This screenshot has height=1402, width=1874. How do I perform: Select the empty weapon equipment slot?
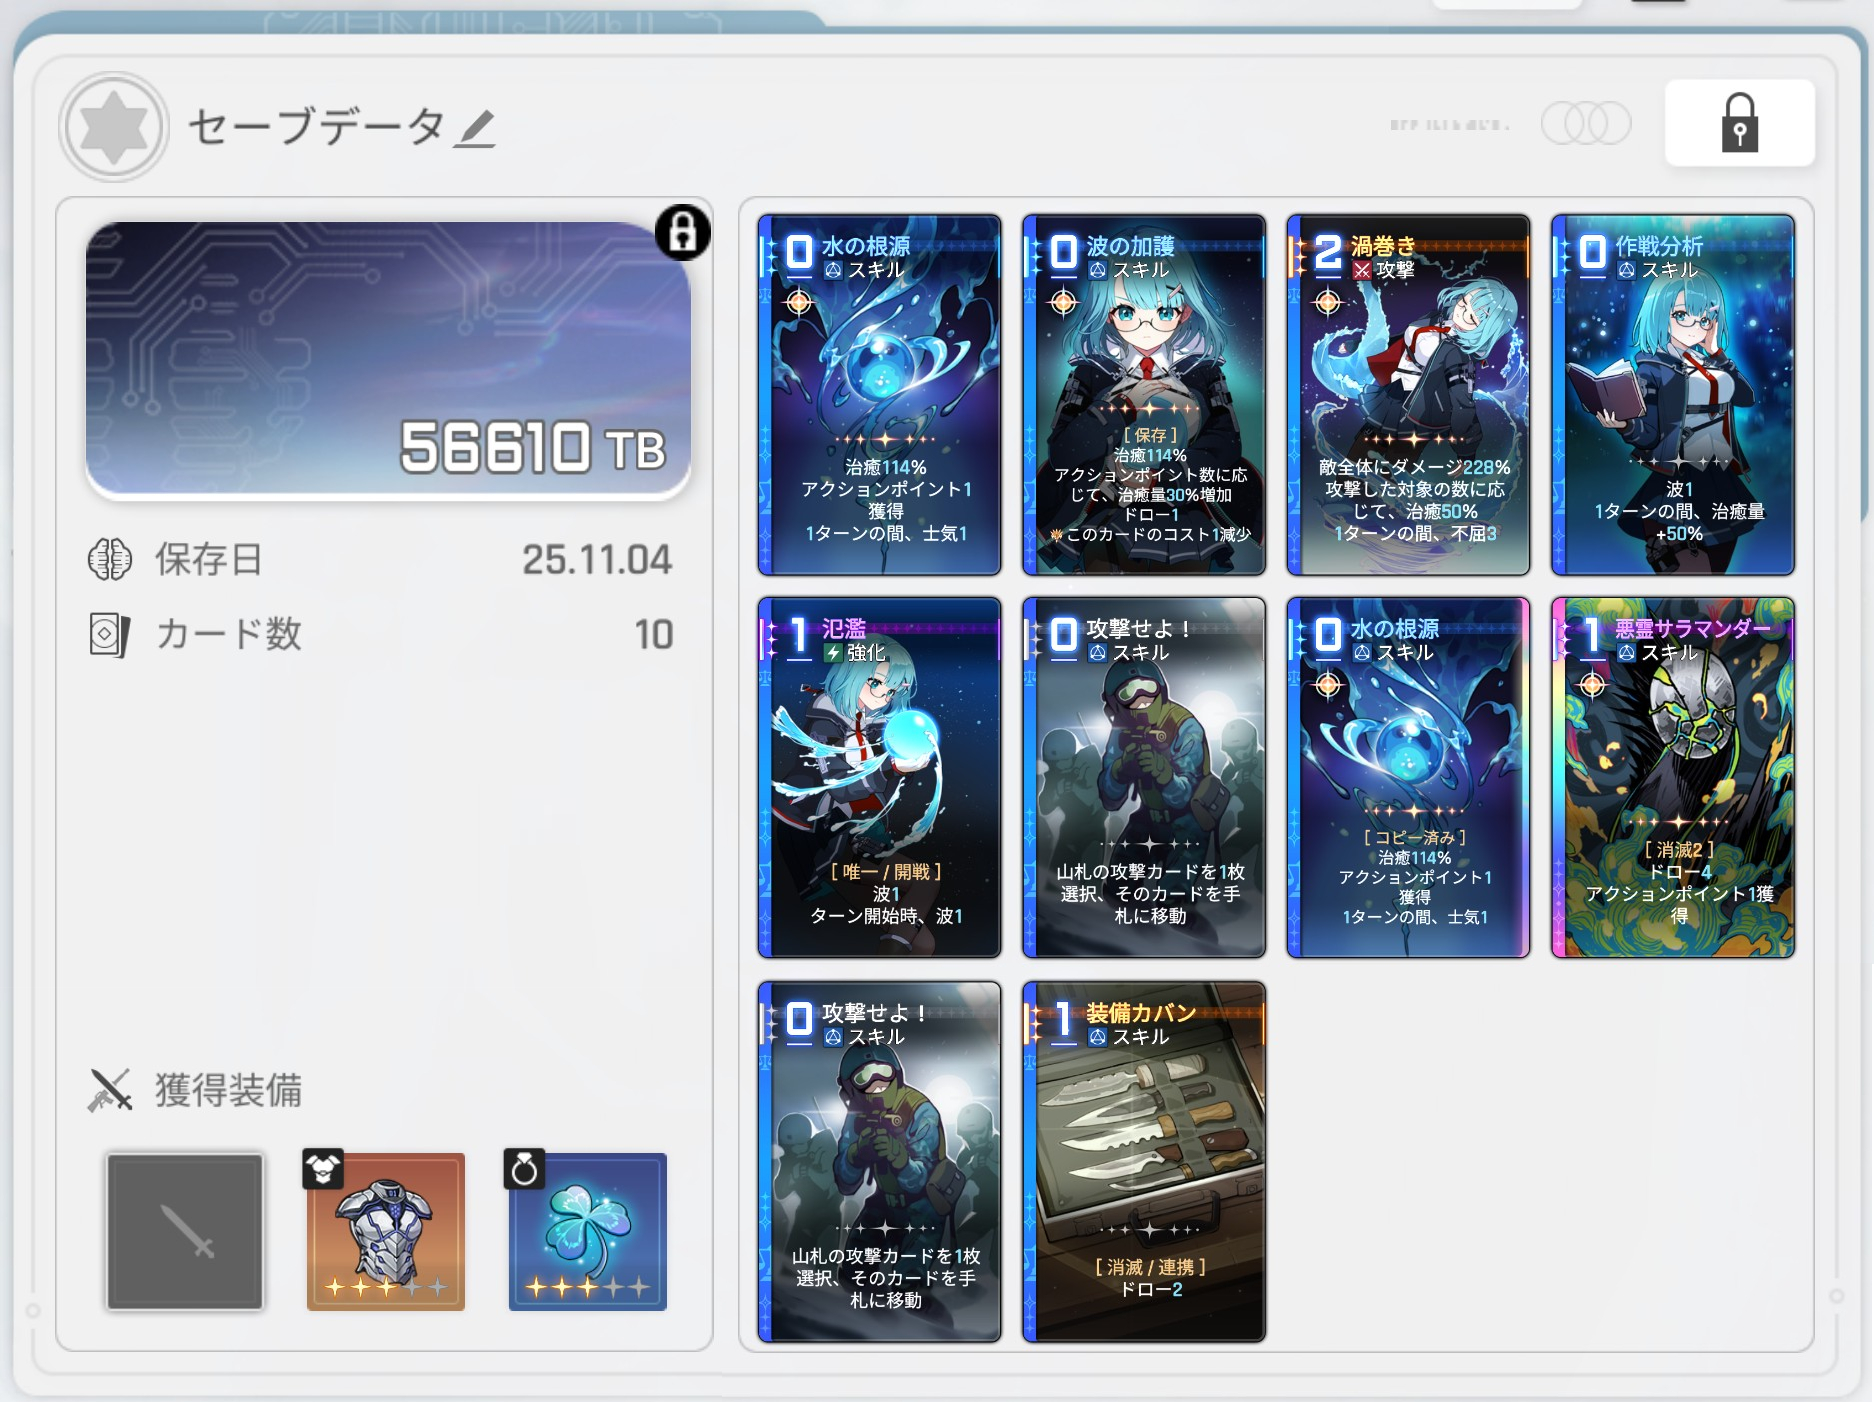[x=185, y=1231]
